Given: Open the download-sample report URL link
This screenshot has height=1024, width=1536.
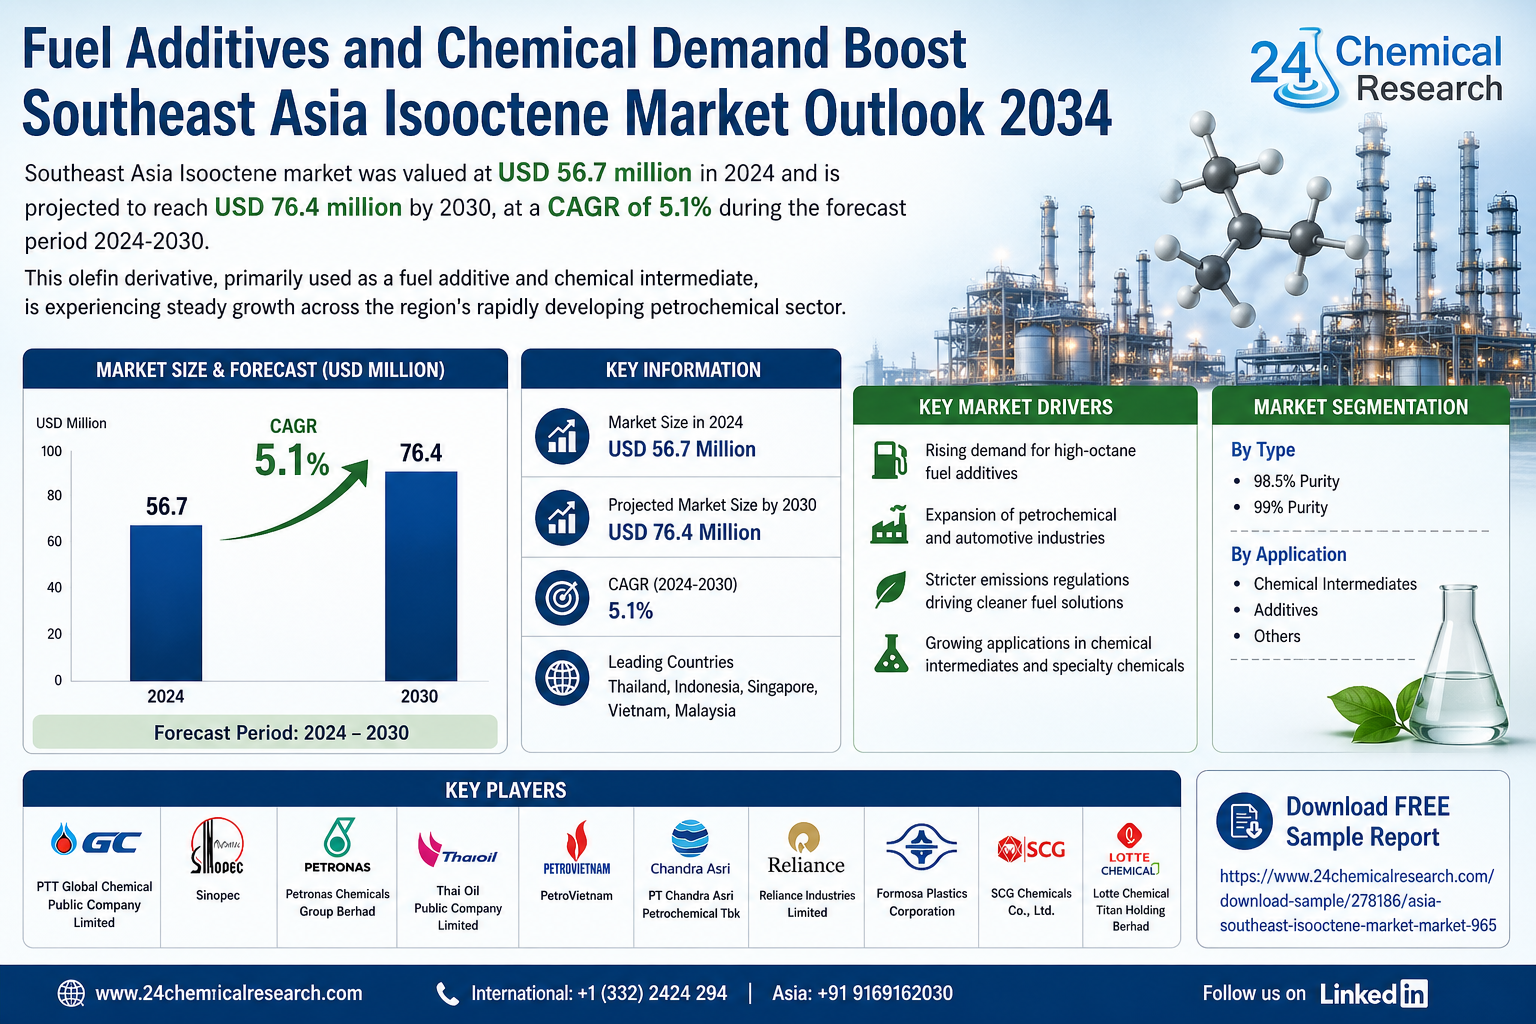Looking at the screenshot, I should tap(1357, 901).
